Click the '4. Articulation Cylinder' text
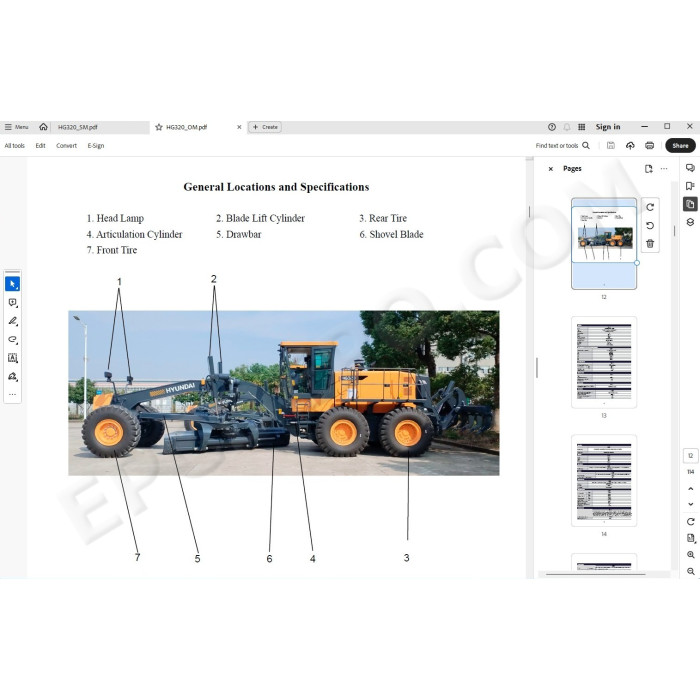Screen dimensions: 700x700 coord(134,234)
